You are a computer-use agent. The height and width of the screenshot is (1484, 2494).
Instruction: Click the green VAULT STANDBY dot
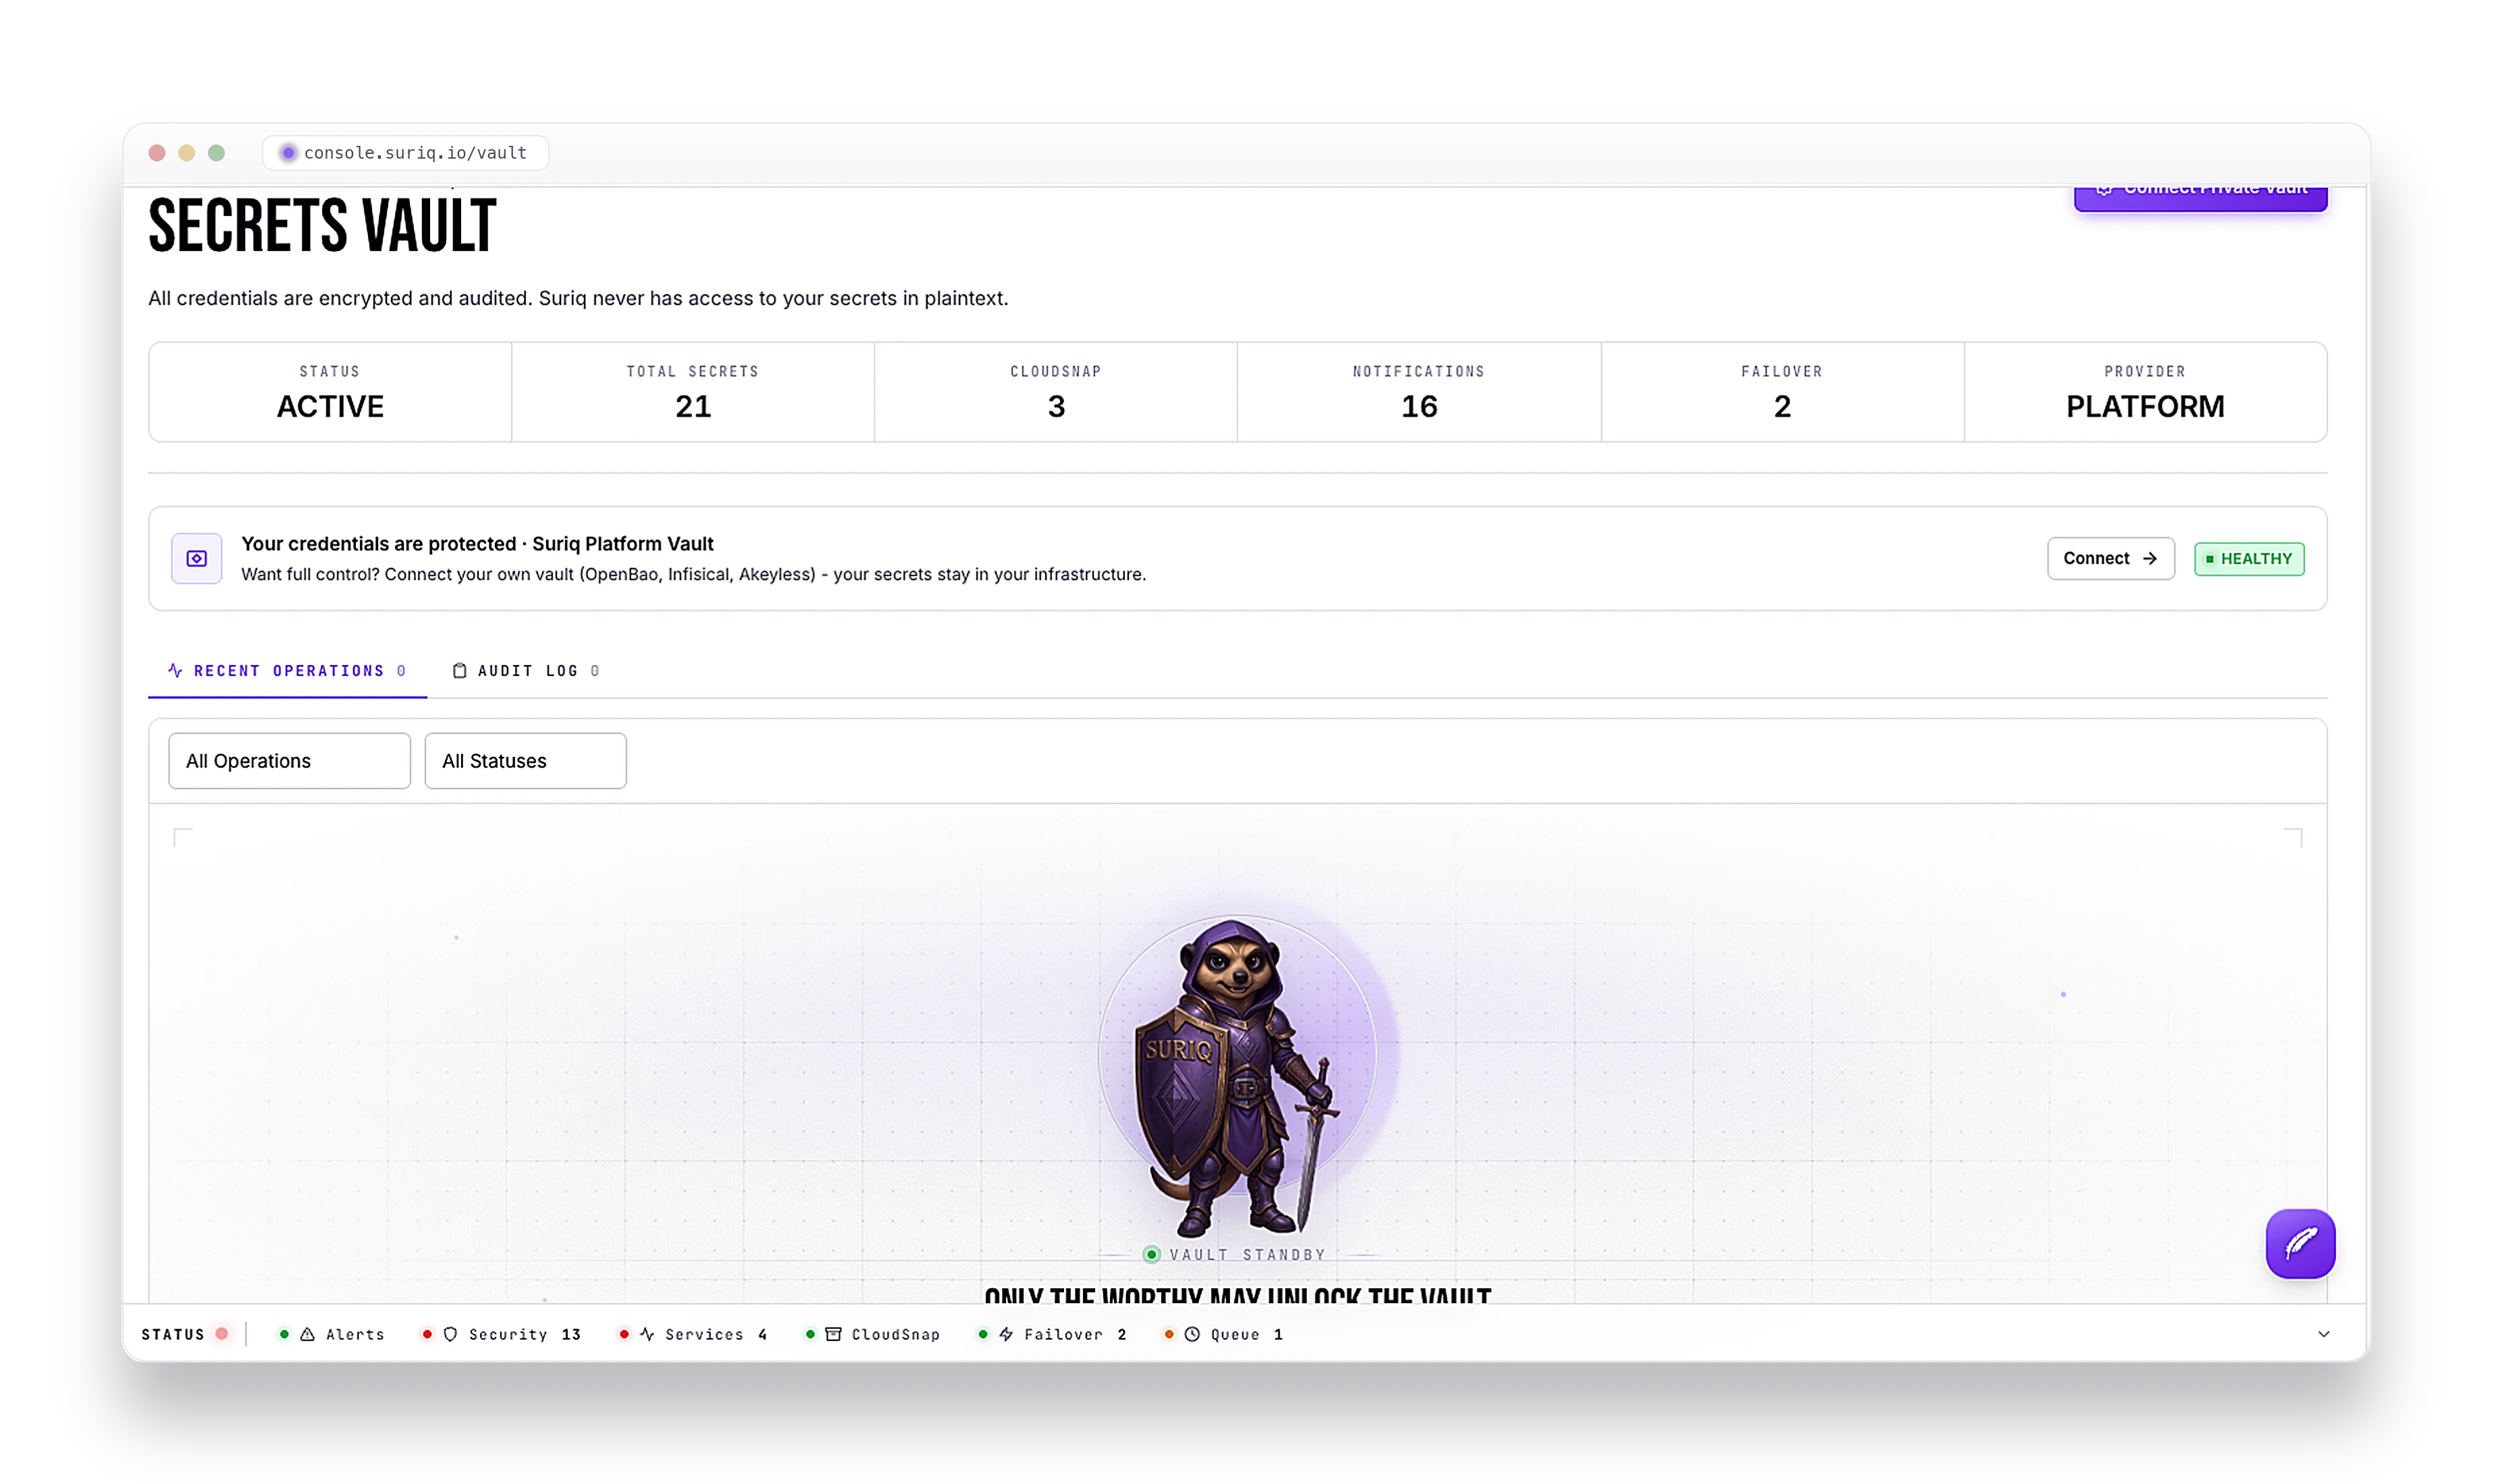click(1152, 1254)
